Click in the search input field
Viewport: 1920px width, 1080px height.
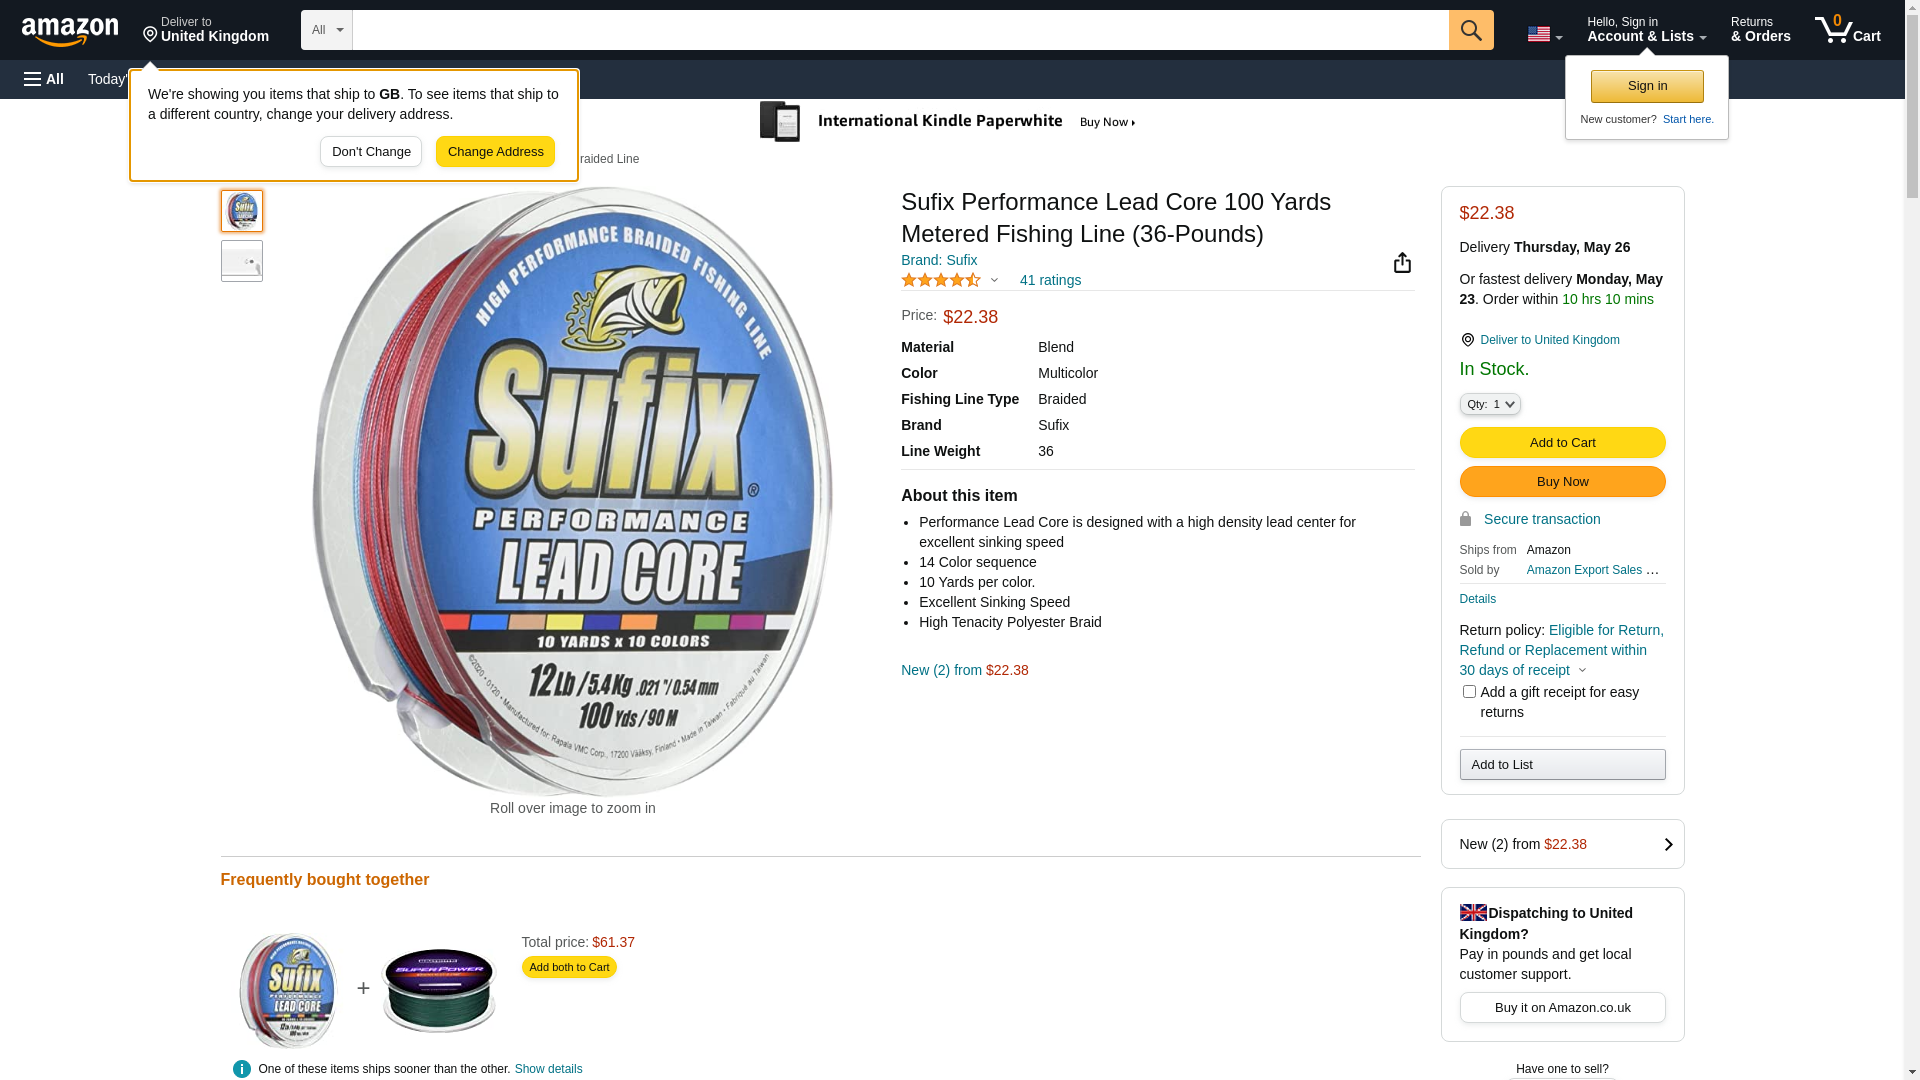pyautogui.click(x=900, y=30)
